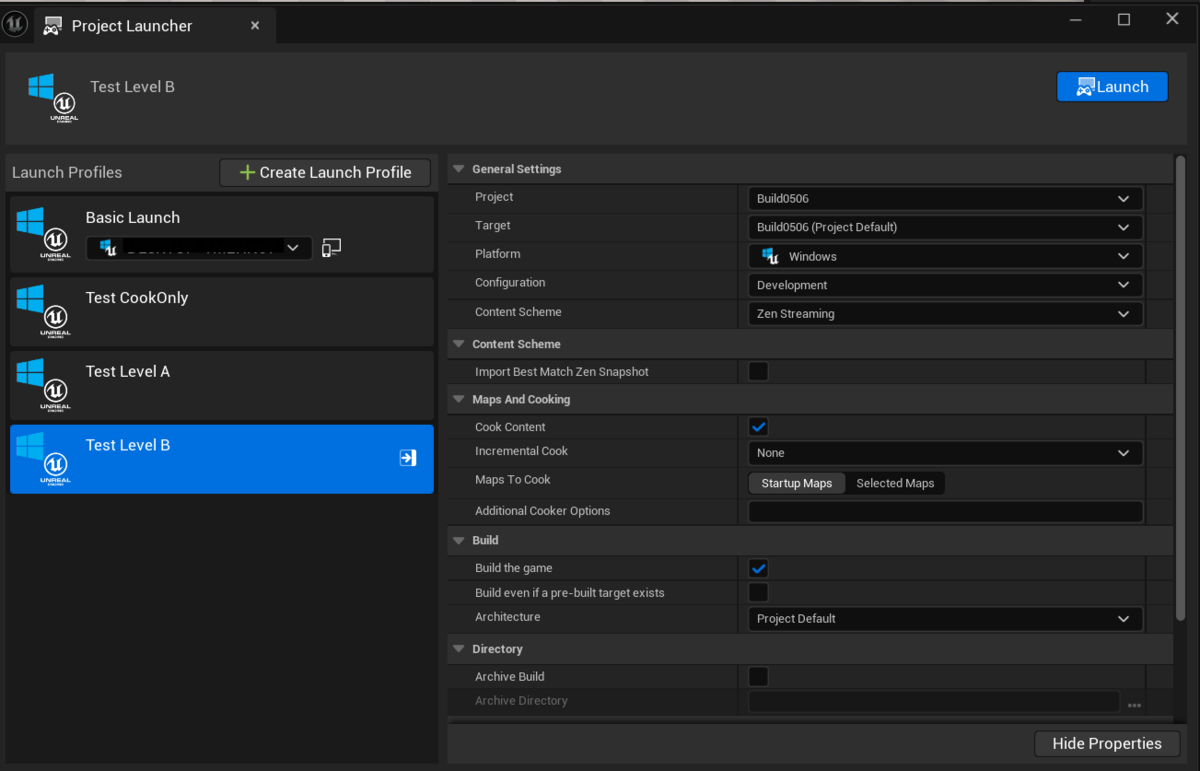
Task: Click the Test Level A profile platform icon
Action: 43,385
